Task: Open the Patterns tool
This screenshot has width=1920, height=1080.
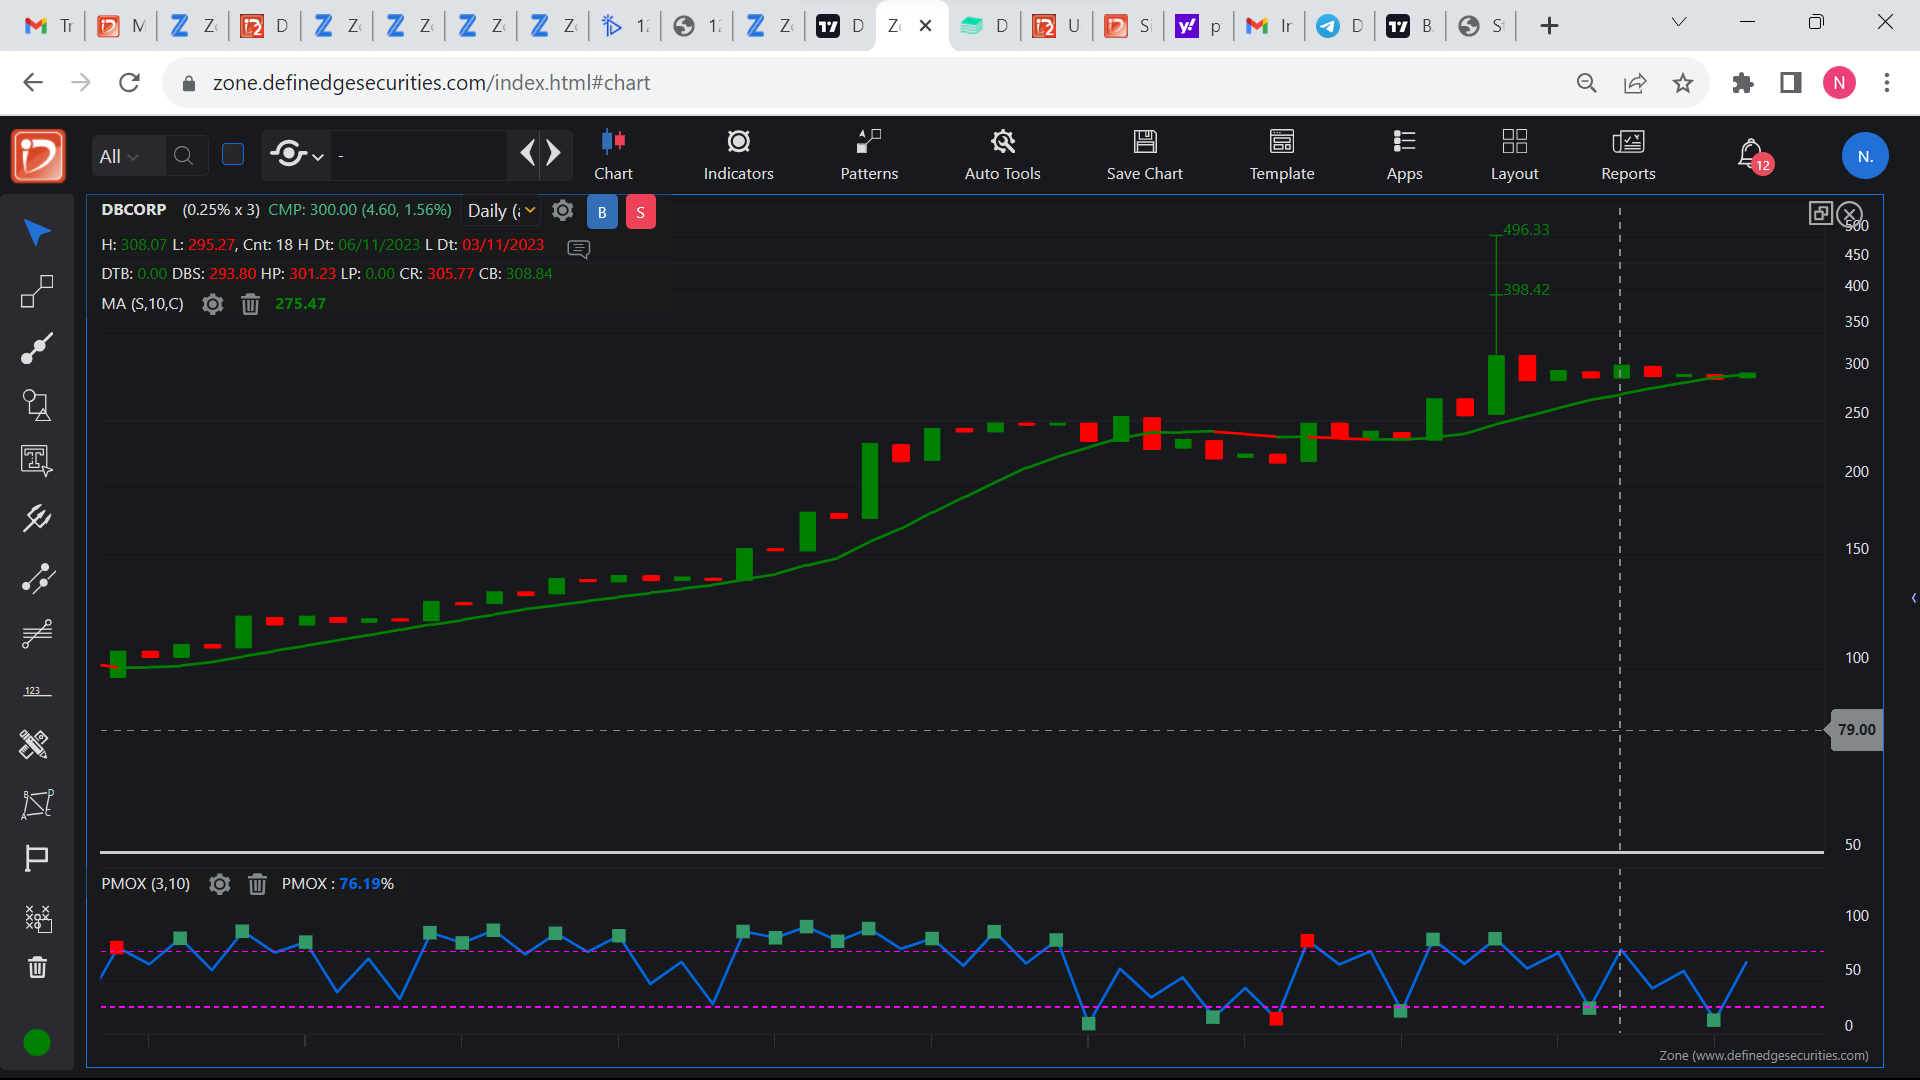Action: tap(868, 155)
